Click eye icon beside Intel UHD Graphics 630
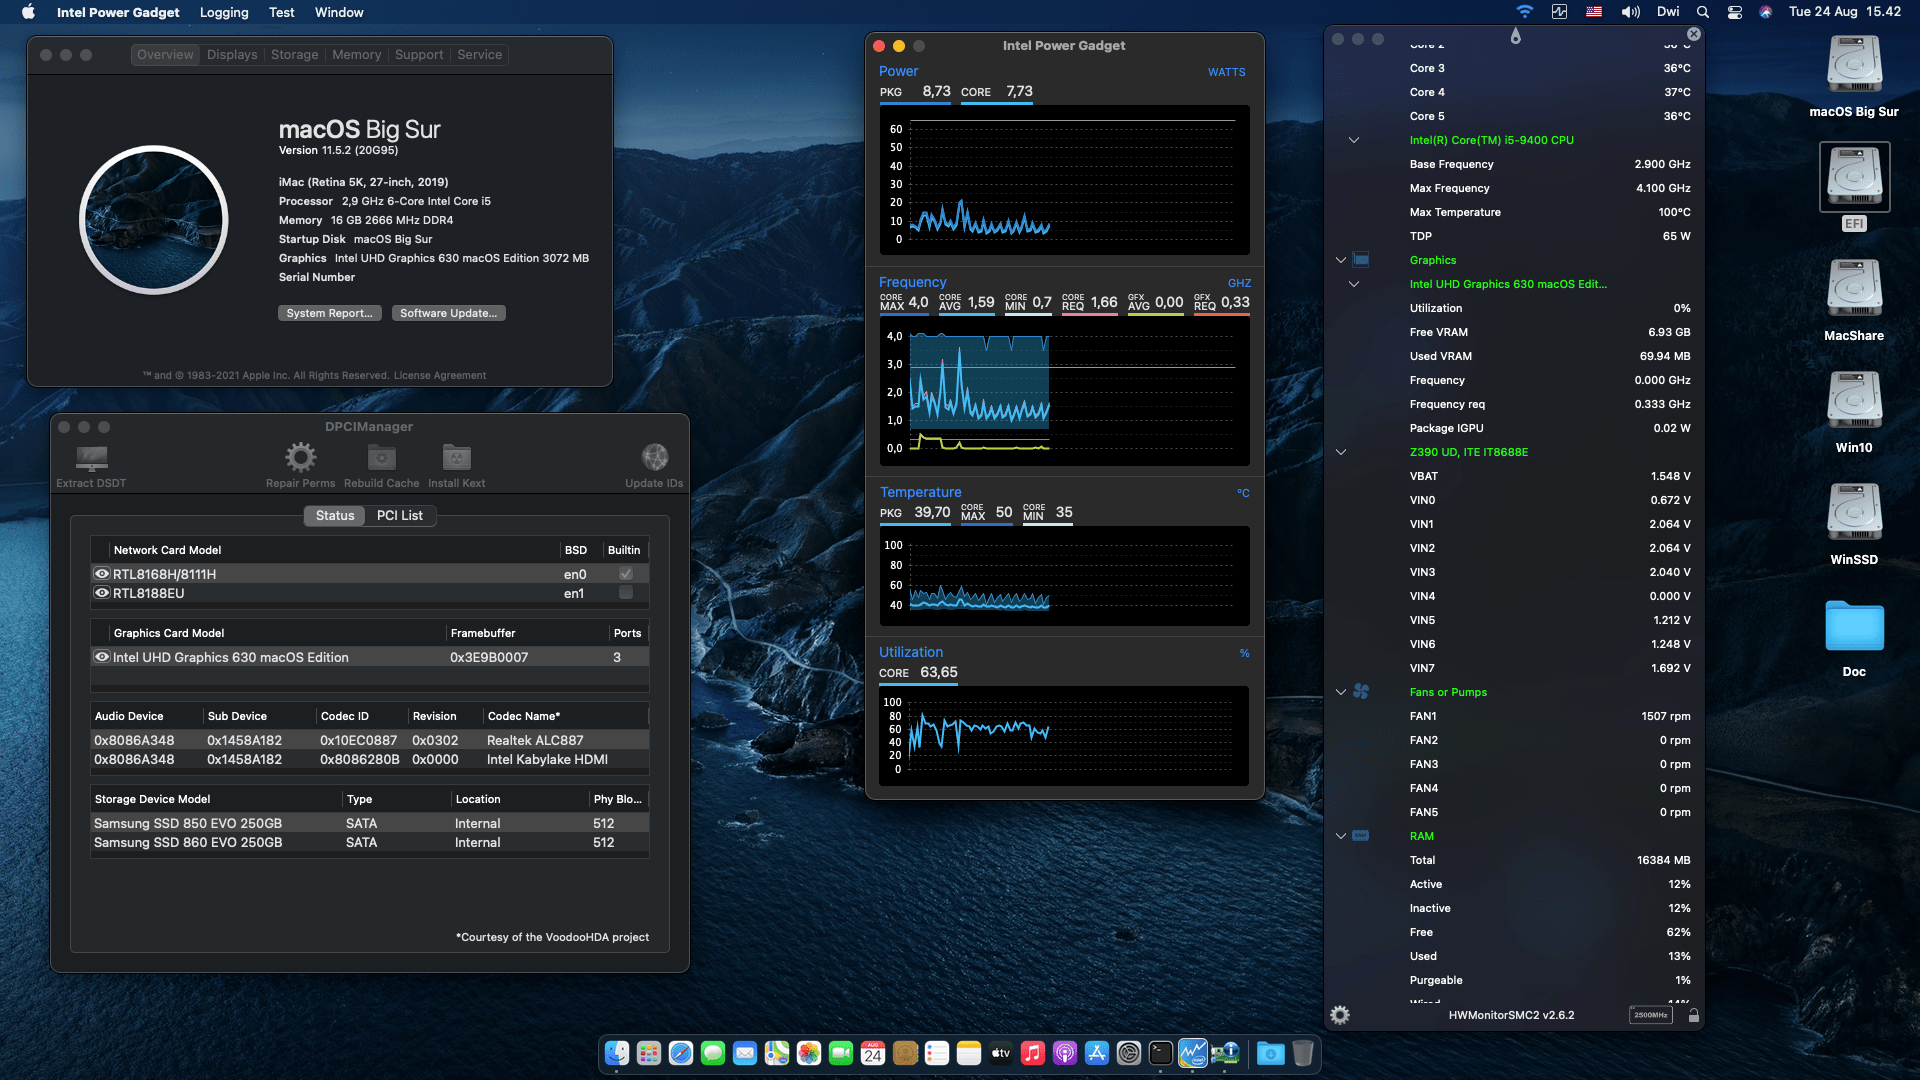 tap(101, 657)
